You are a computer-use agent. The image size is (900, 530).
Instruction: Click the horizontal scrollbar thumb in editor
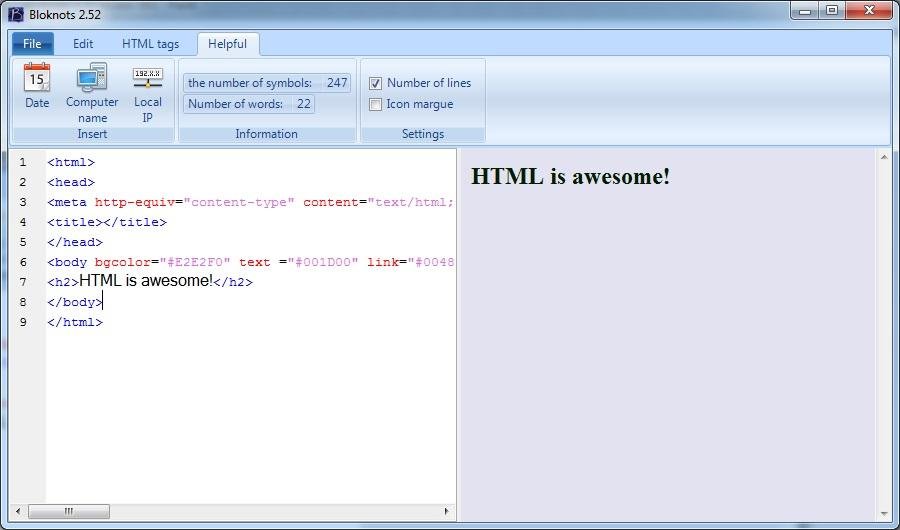coord(68,511)
